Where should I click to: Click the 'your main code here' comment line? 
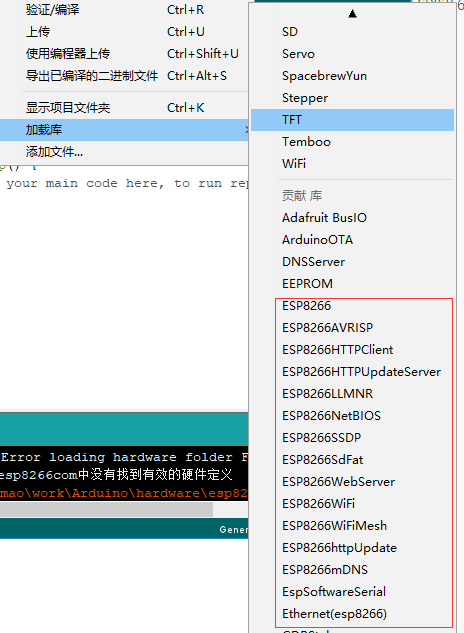(127, 184)
